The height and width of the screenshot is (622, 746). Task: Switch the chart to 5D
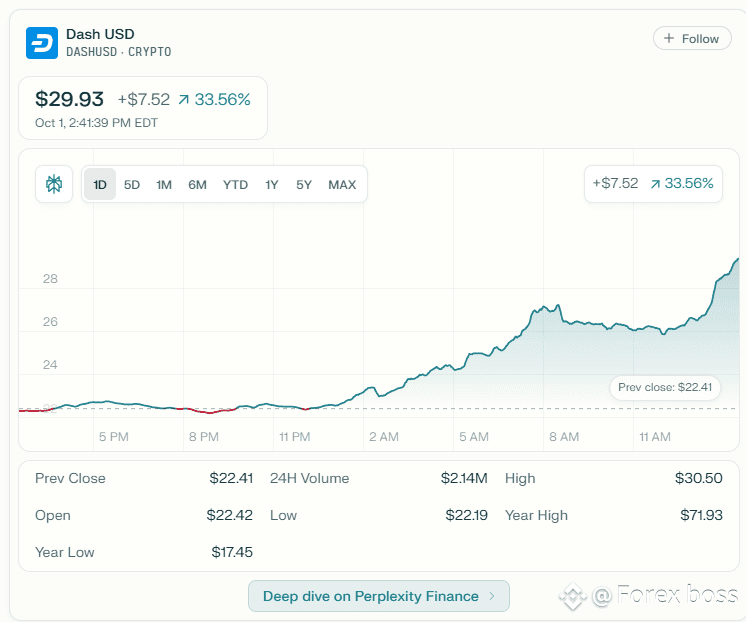(x=132, y=184)
